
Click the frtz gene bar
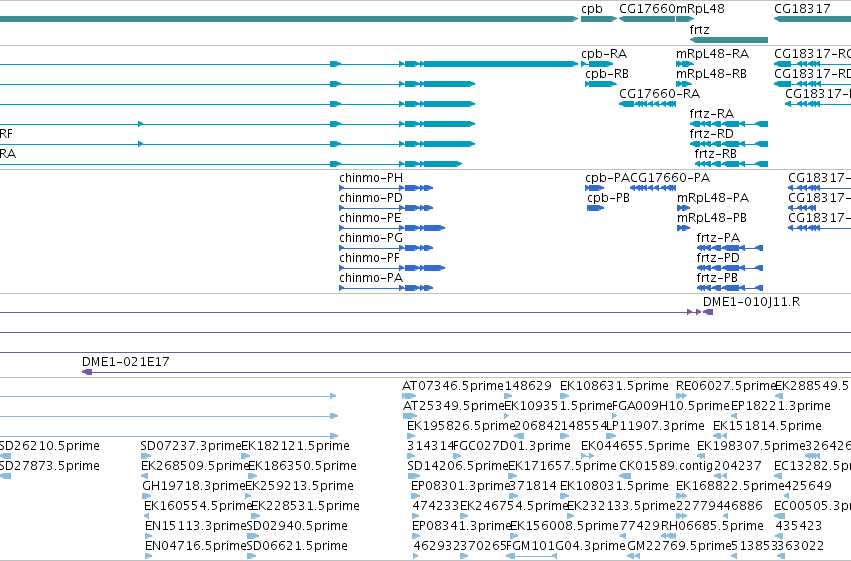coord(729,40)
